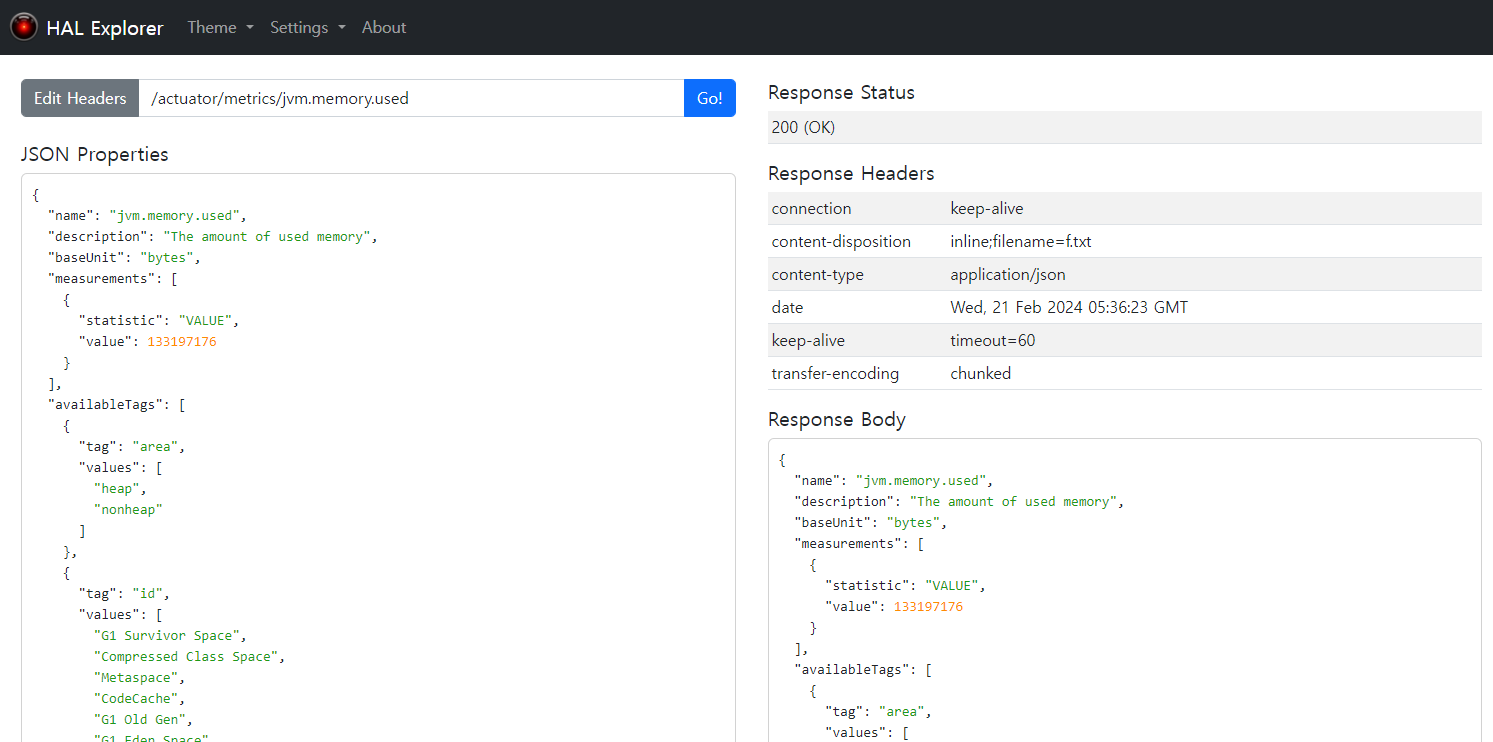The height and width of the screenshot is (742, 1493).
Task: Click value 133197176 in JSON Properties
Action: [x=182, y=341]
